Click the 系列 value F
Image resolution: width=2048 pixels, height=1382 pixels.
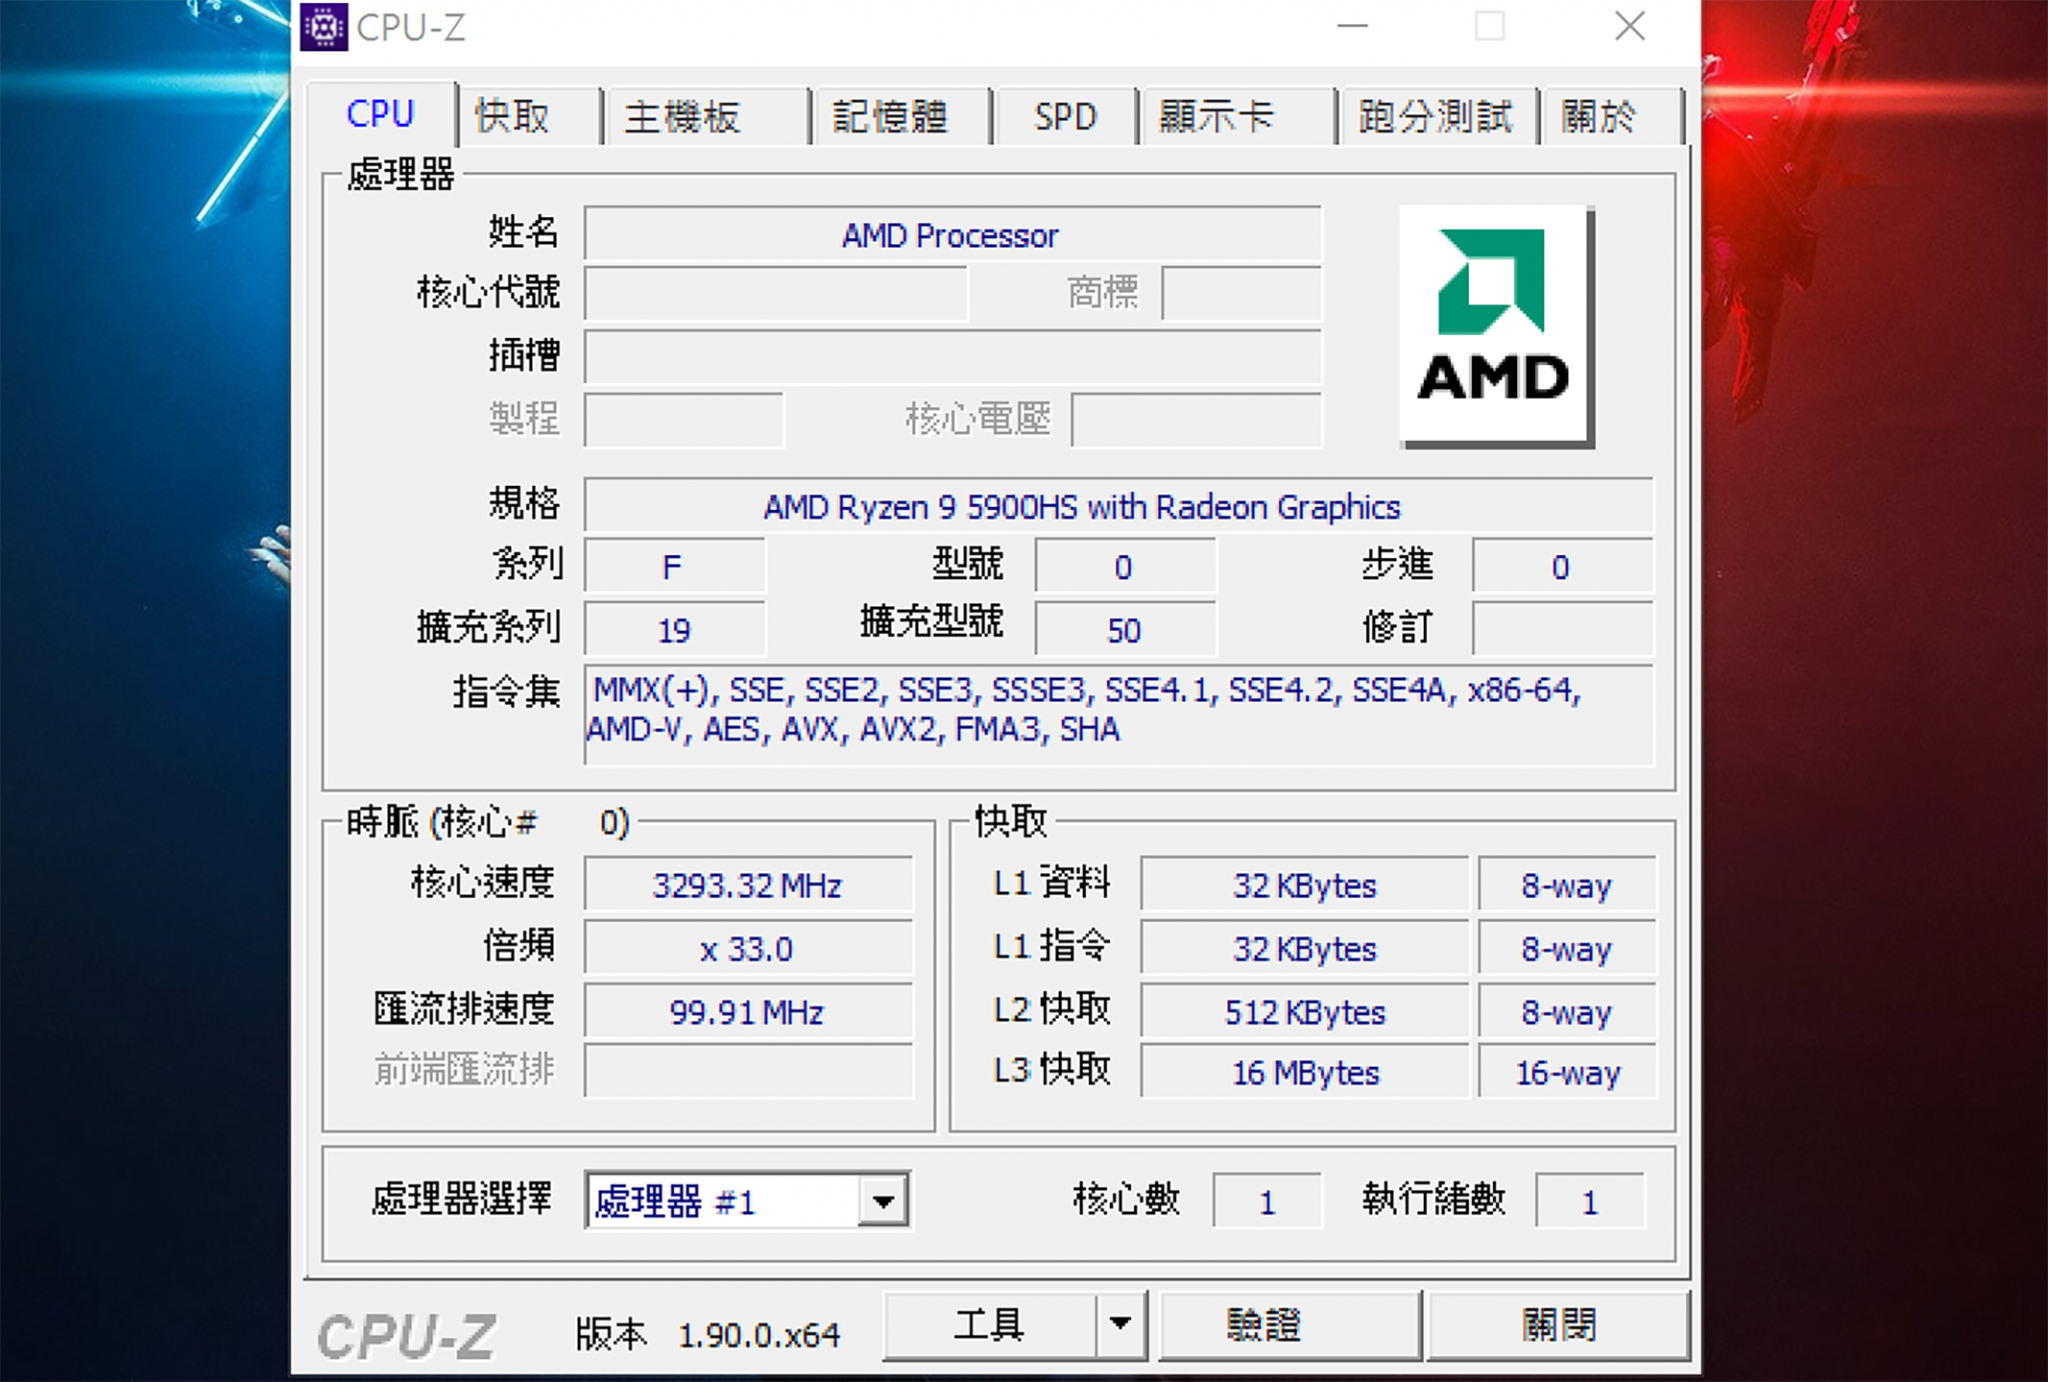(674, 567)
